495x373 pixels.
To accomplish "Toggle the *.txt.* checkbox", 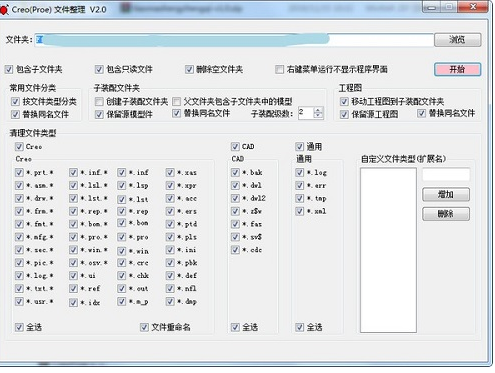I will [19, 288].
